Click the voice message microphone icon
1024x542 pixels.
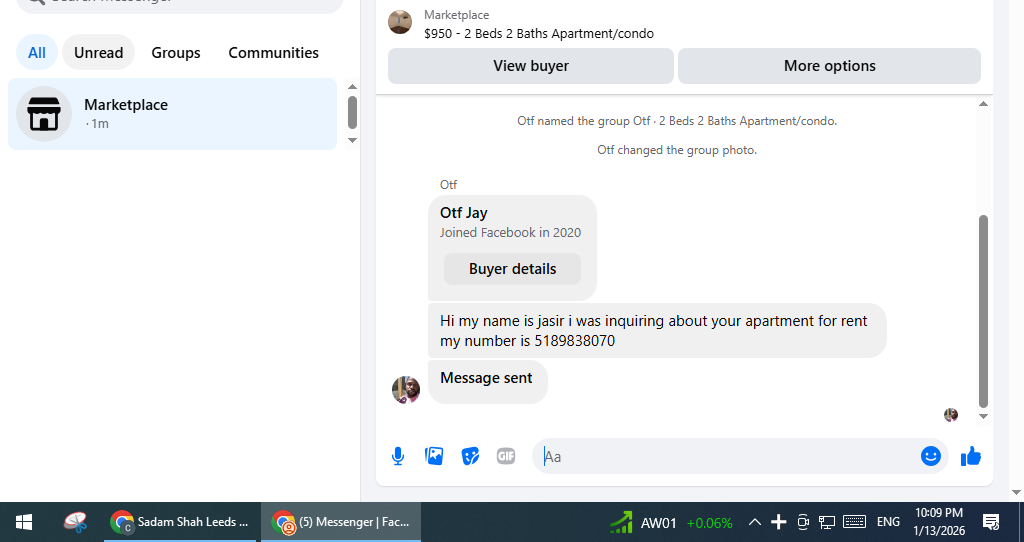click(x=398, y=456)
